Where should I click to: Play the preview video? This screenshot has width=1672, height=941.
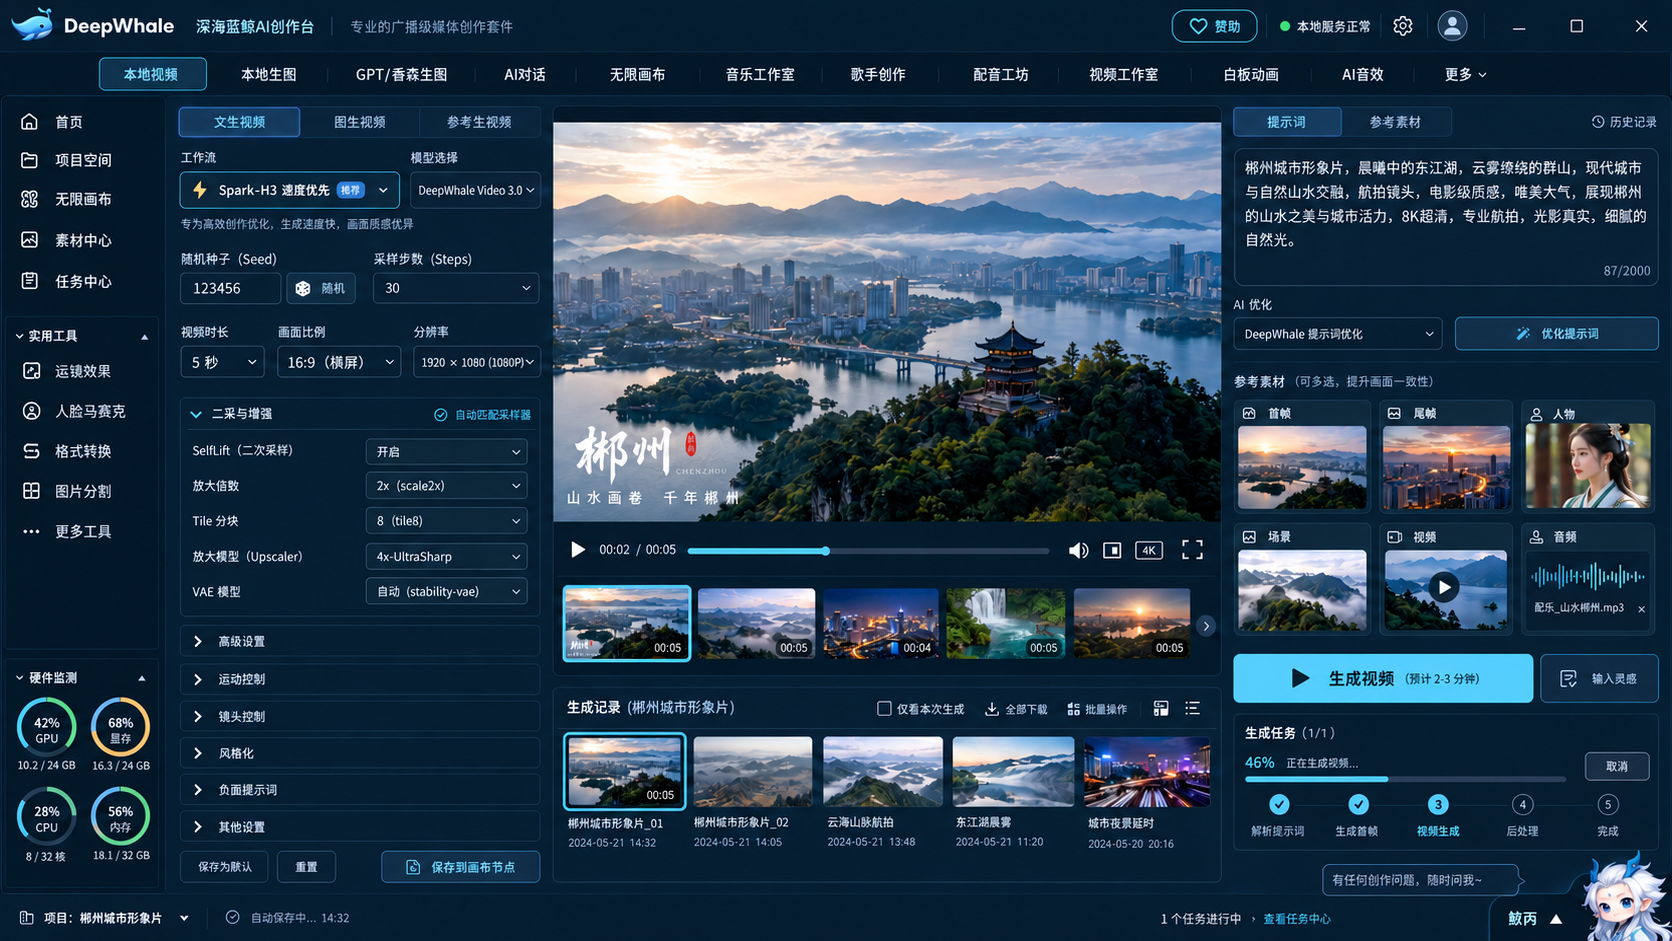tap(577, 550)
